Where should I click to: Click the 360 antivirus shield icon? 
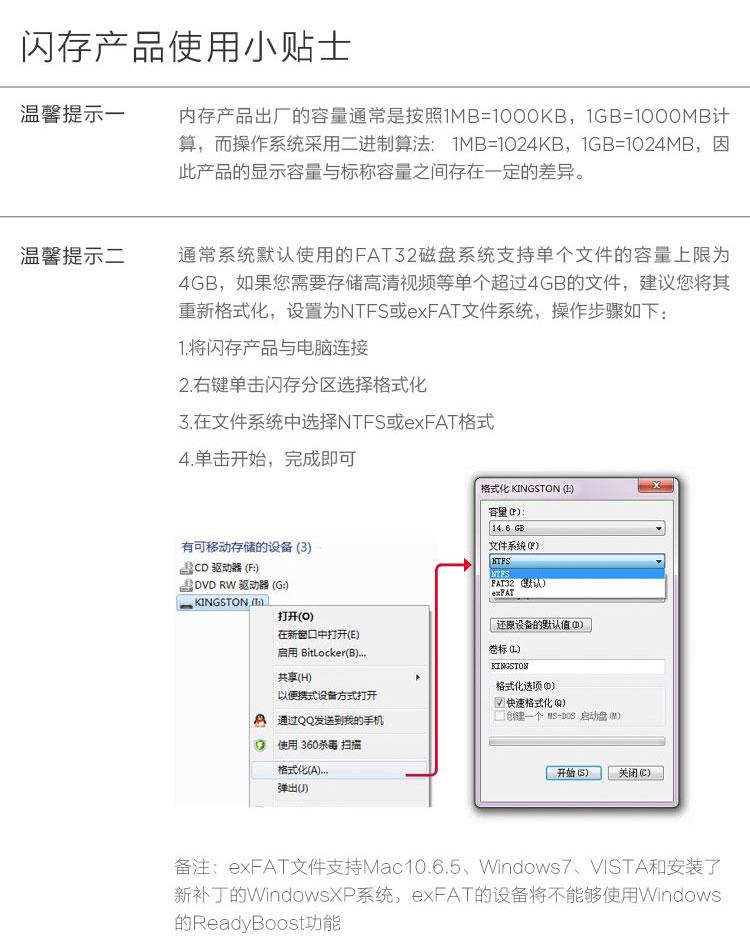[260, 745]
